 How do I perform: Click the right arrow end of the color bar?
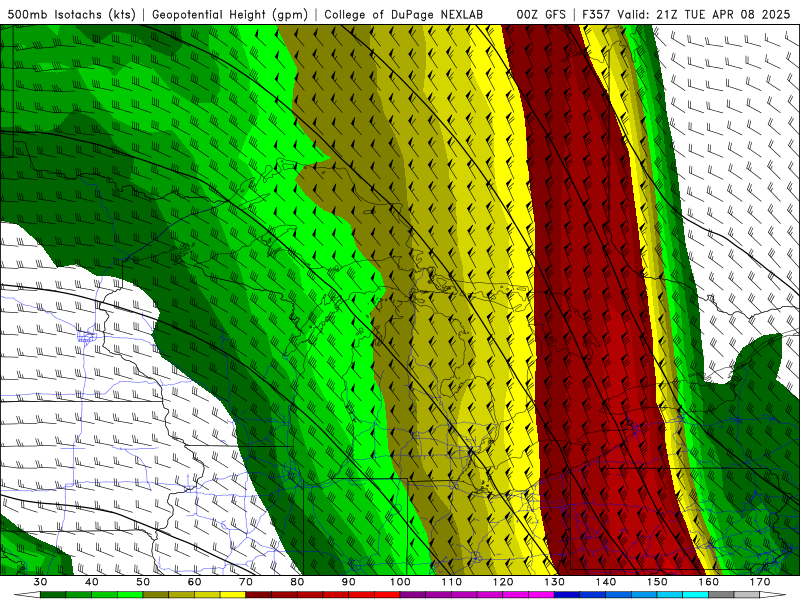772,594
